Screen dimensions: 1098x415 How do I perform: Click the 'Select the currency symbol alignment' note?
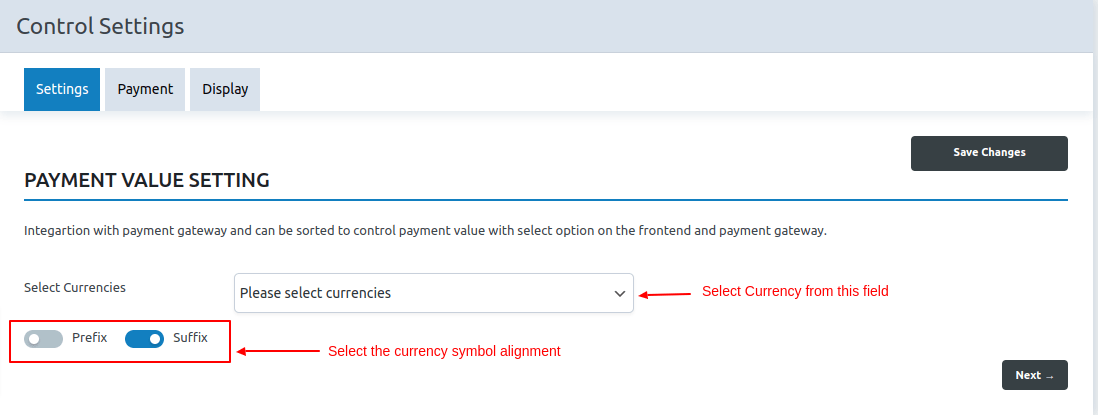pos(444,352)
